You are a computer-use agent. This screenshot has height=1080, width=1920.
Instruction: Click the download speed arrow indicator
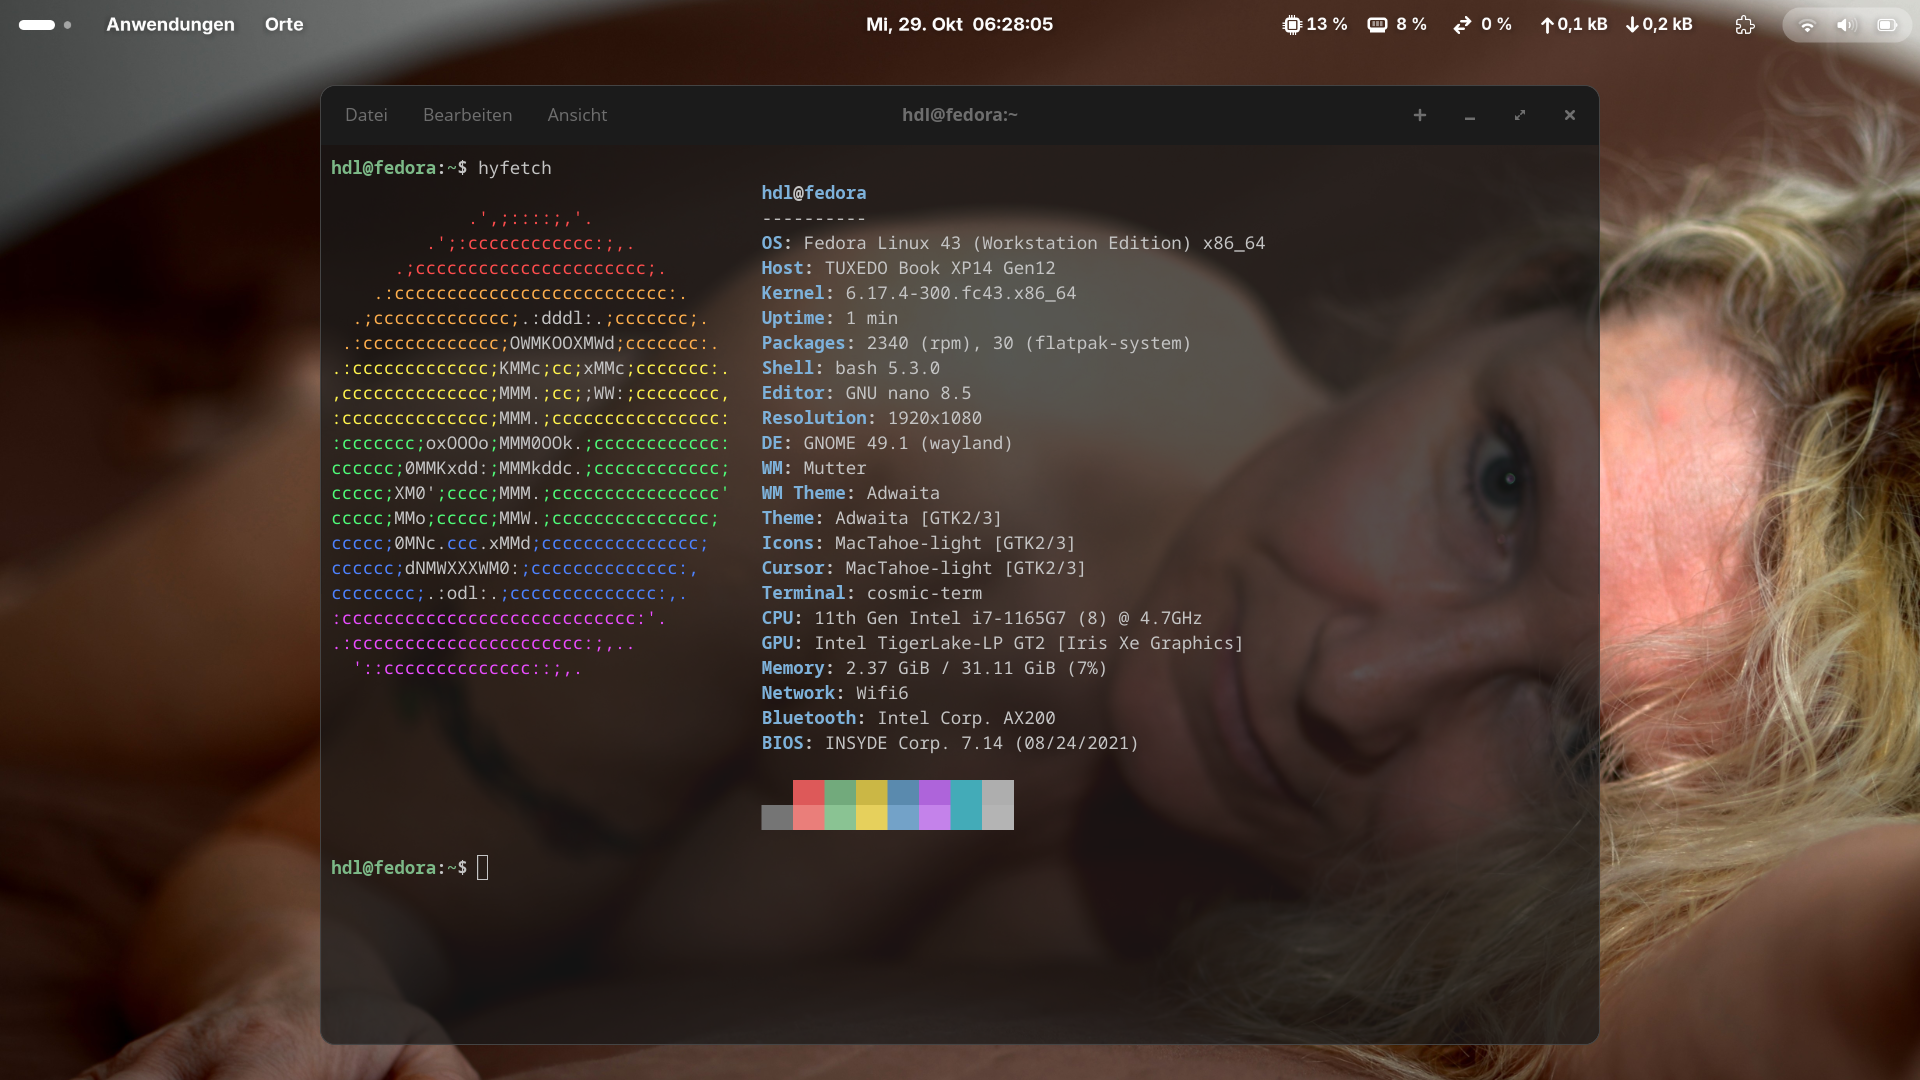[1632, 25]
